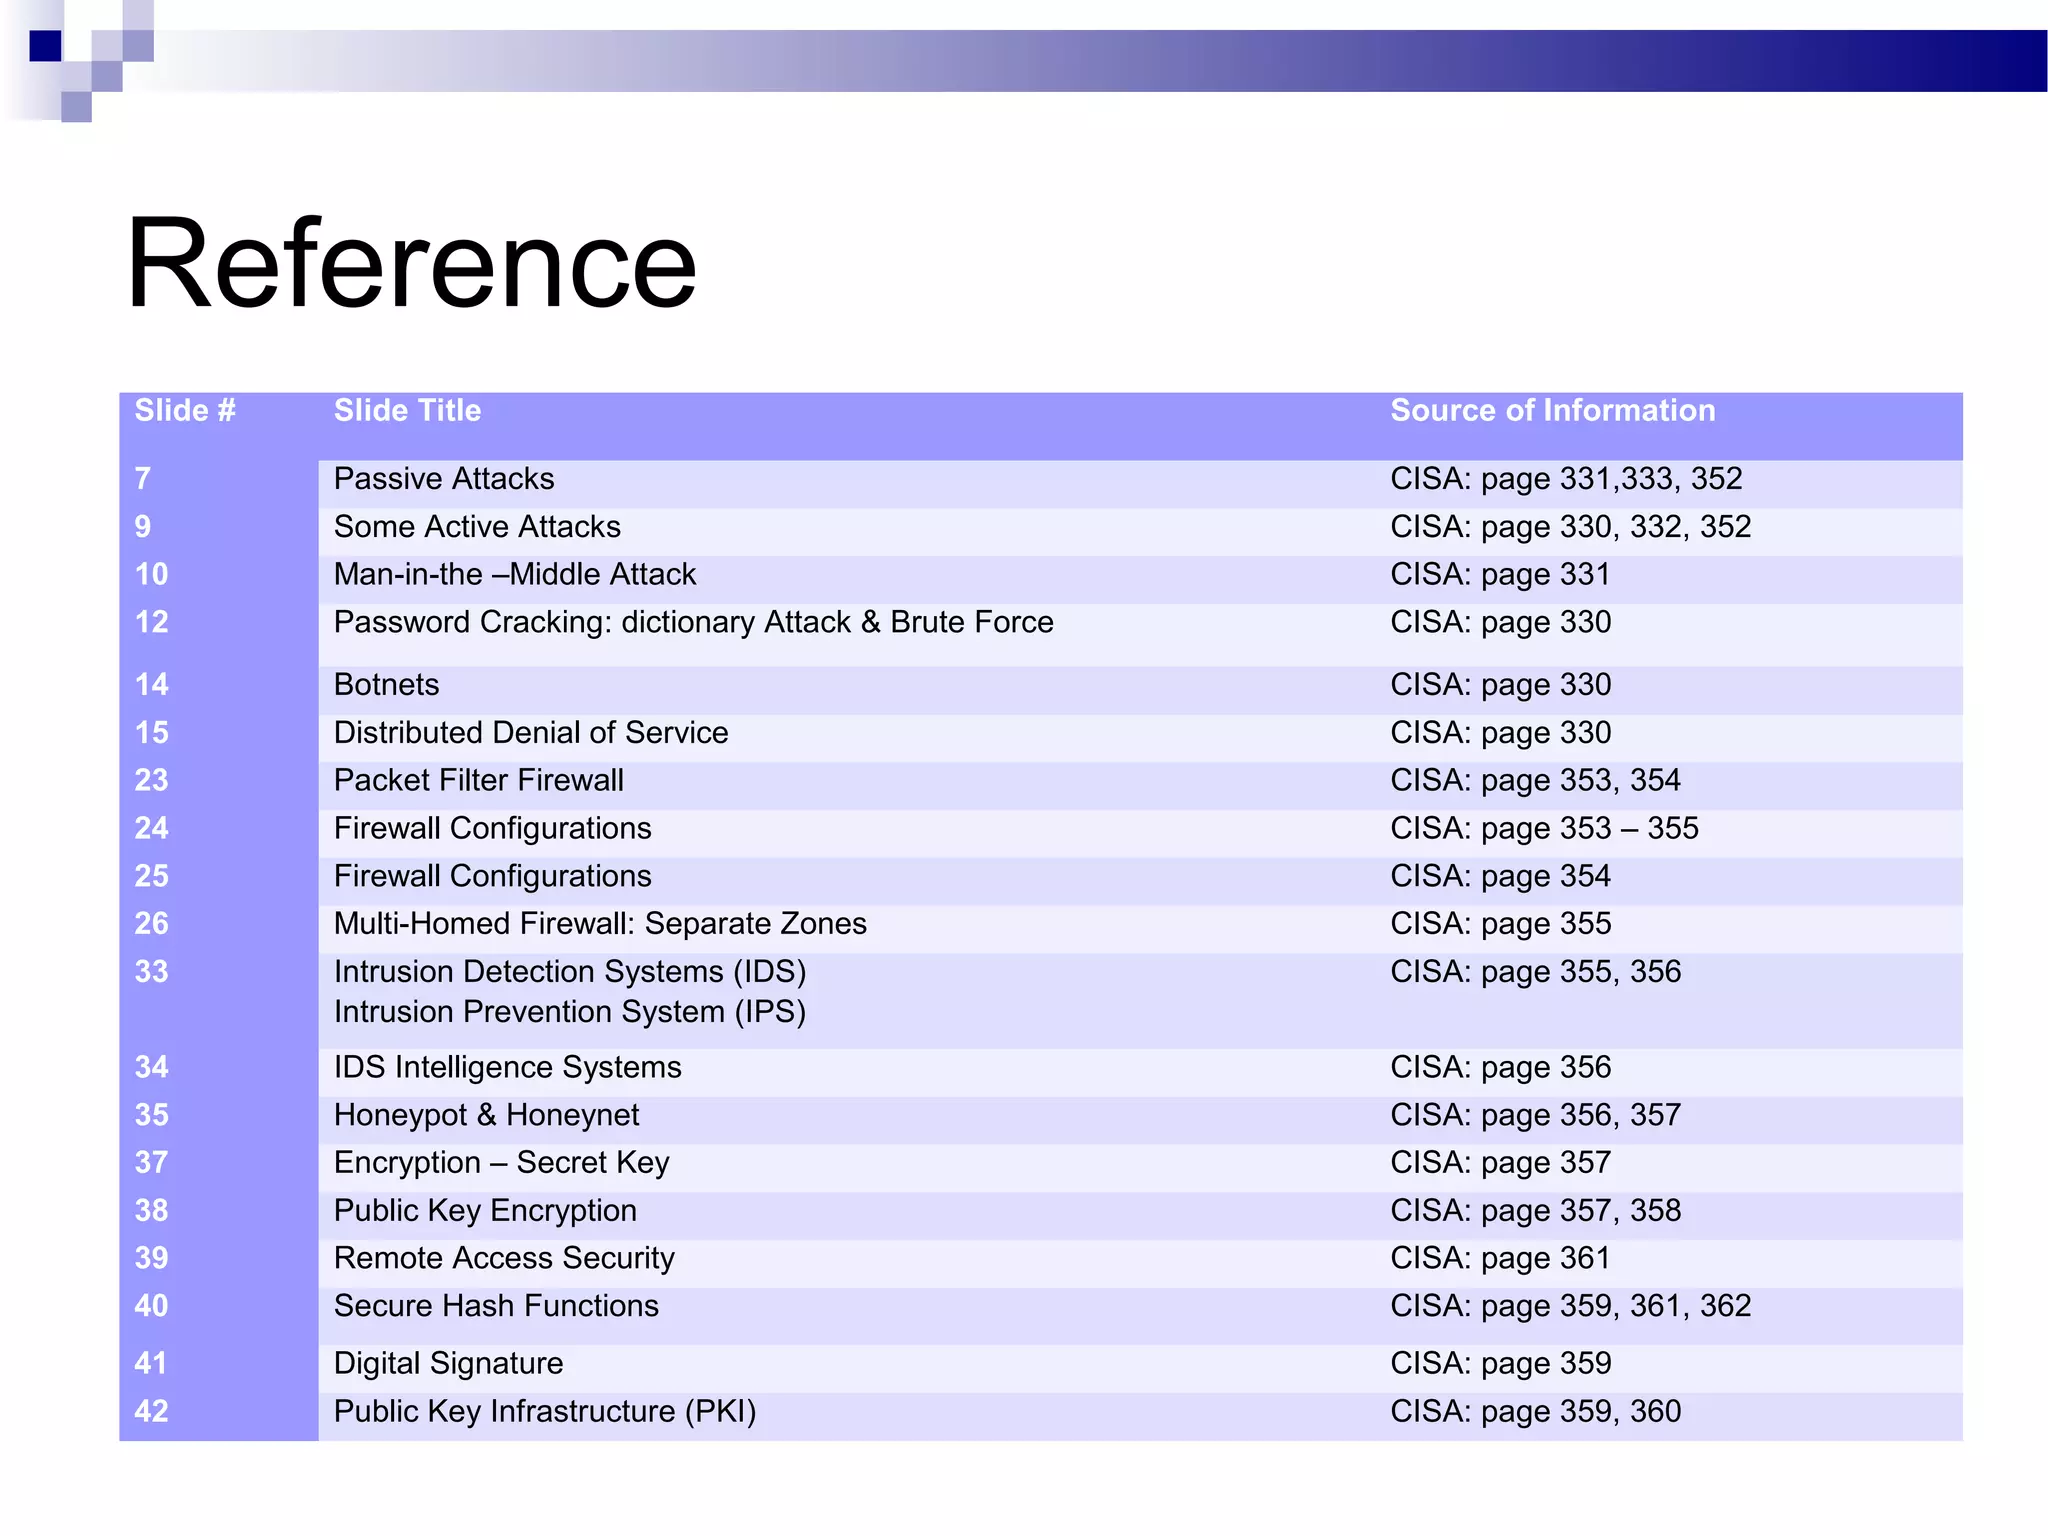Screen dimensions: 2048x1536
Task: Click 'CISA: page 354' source
Action: click(1500, 877)
